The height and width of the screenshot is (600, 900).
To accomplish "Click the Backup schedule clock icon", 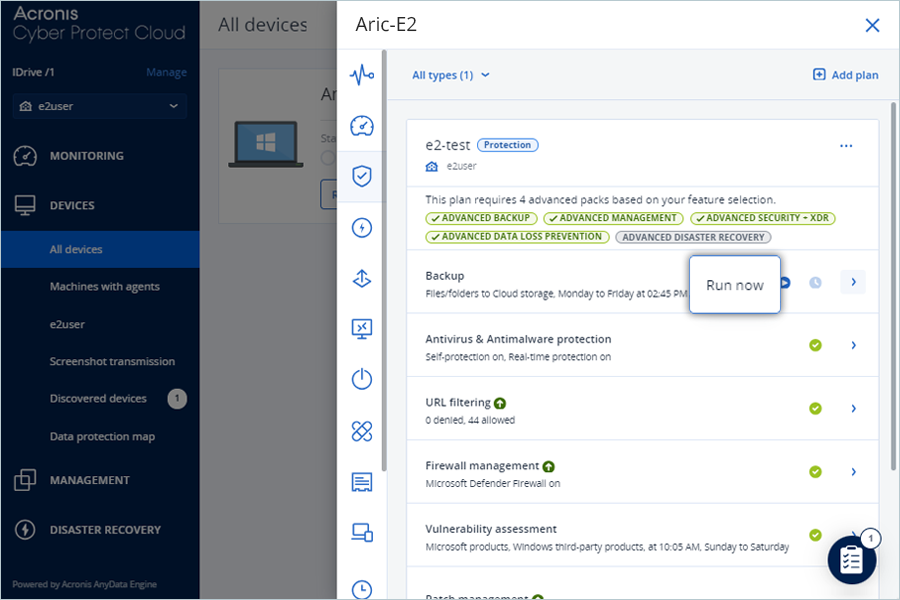I will pyautogui.click(x=815, y=282).
